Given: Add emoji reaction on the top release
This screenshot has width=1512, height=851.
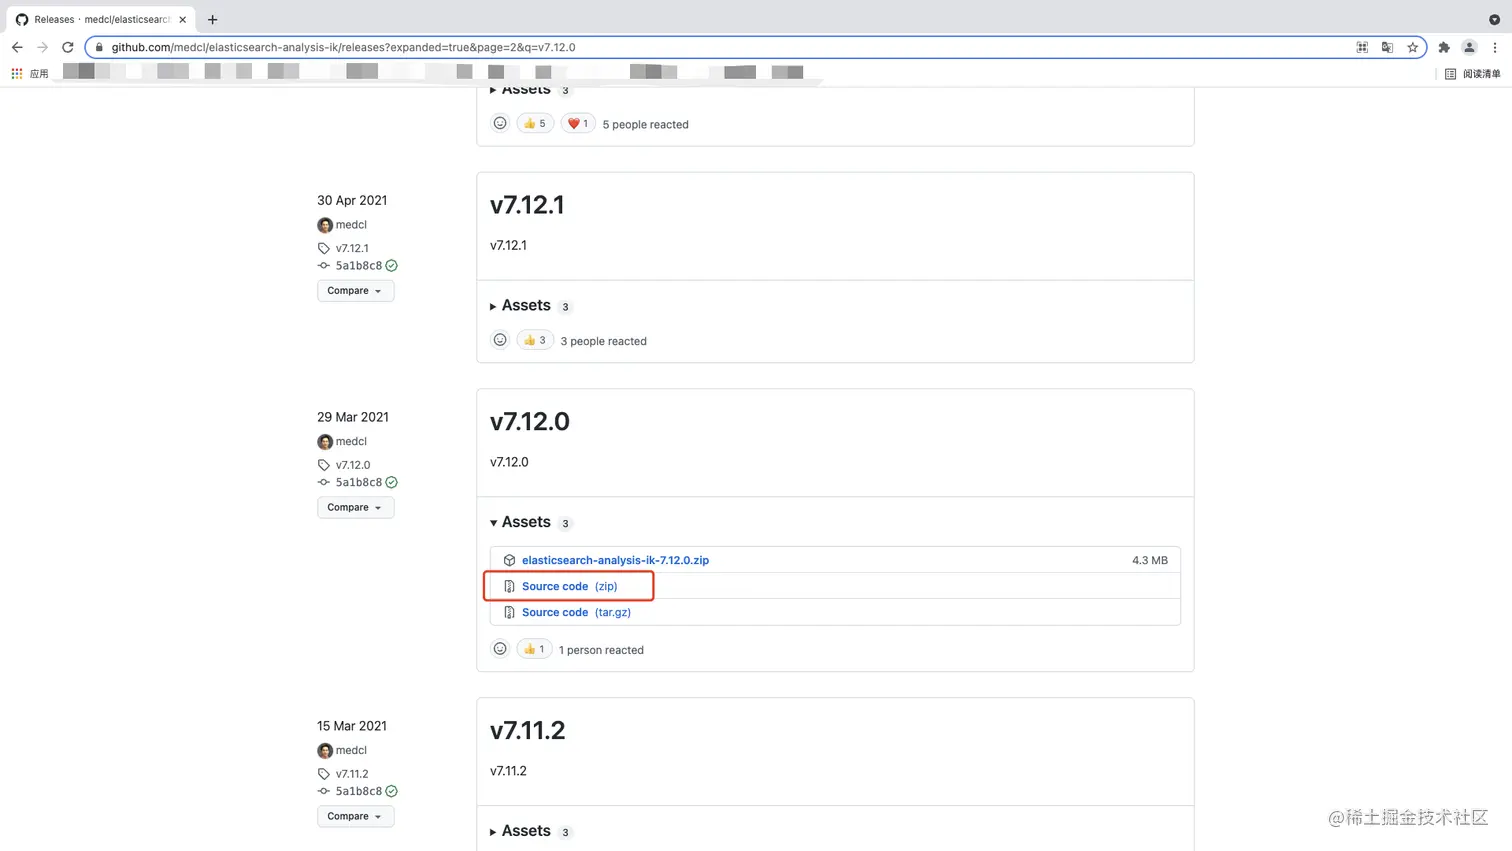Looking at the screenshot, I should point(500,123).
